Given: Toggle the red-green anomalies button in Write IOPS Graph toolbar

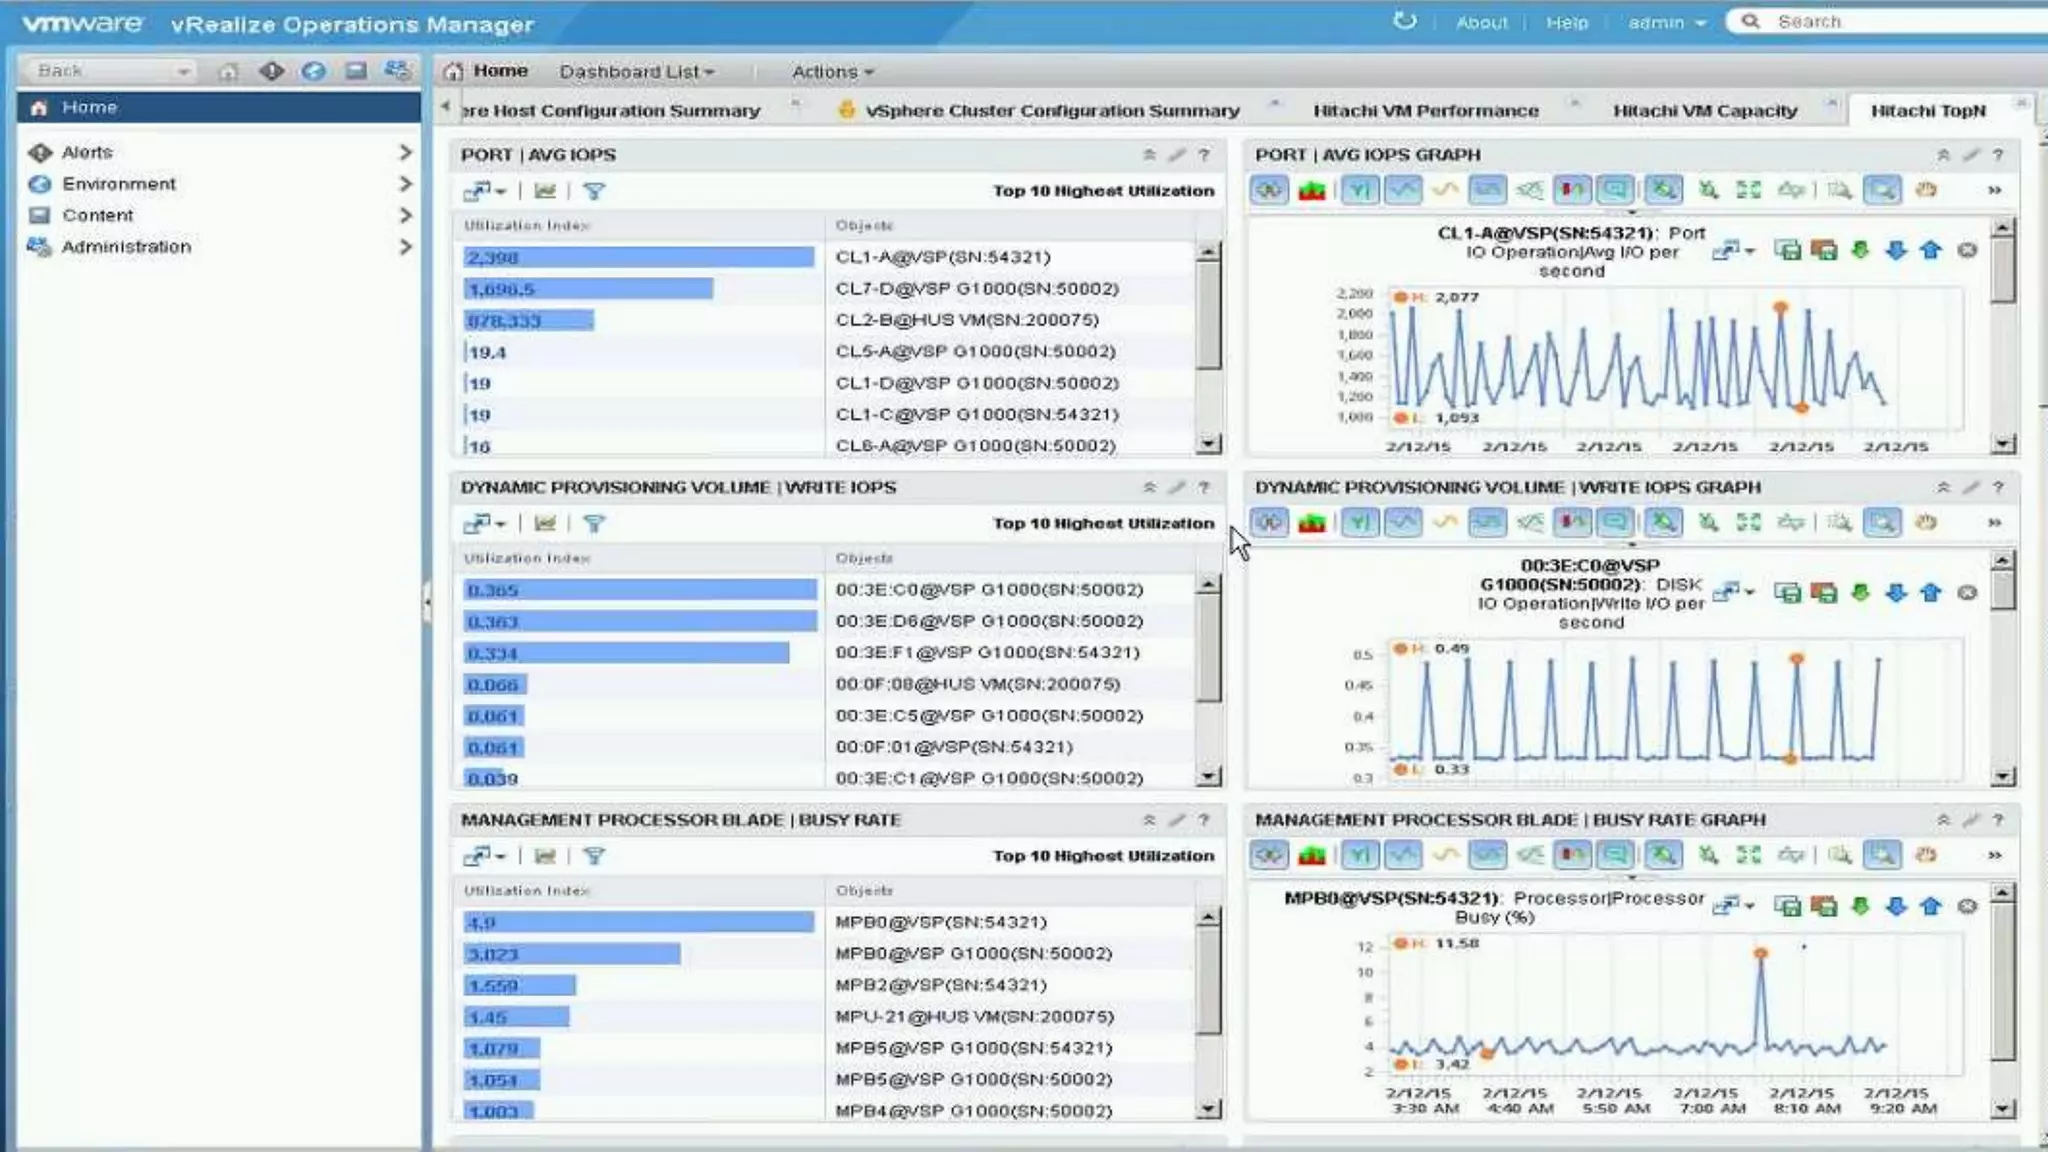Looking at the screenshot, I should pos(1571,522).
